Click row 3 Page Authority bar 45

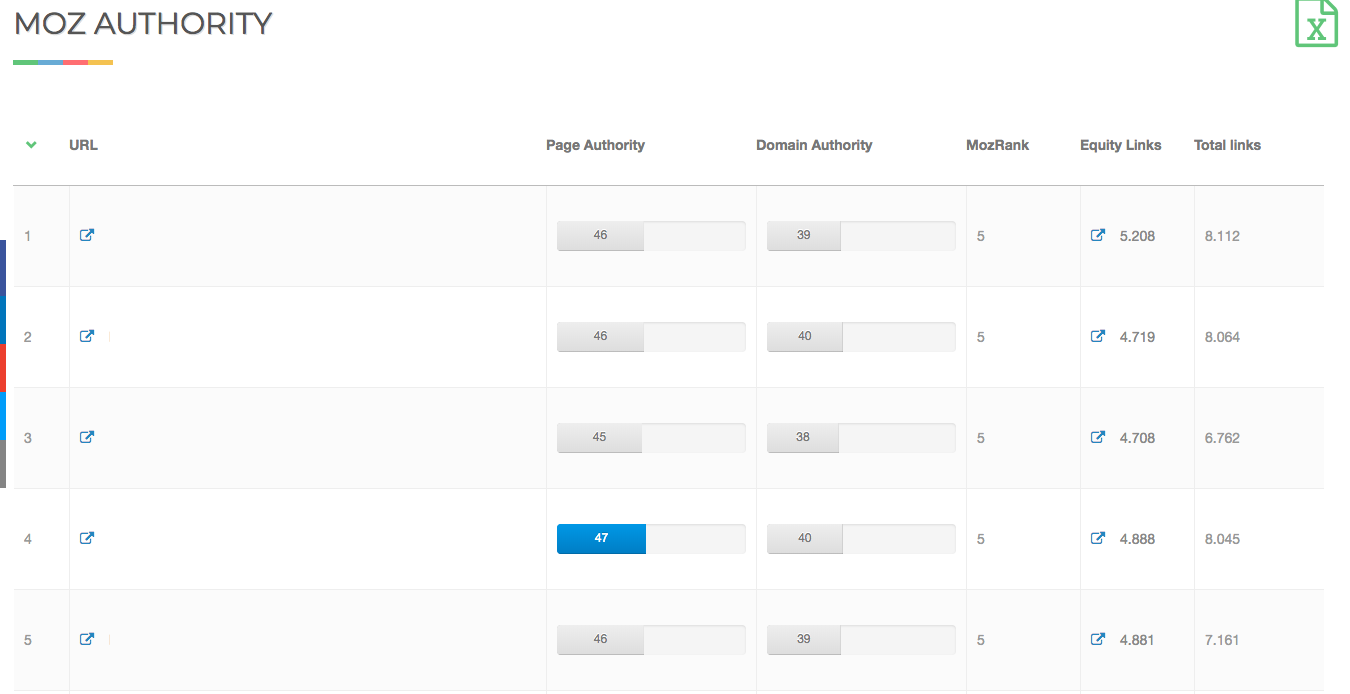(651, 438)
